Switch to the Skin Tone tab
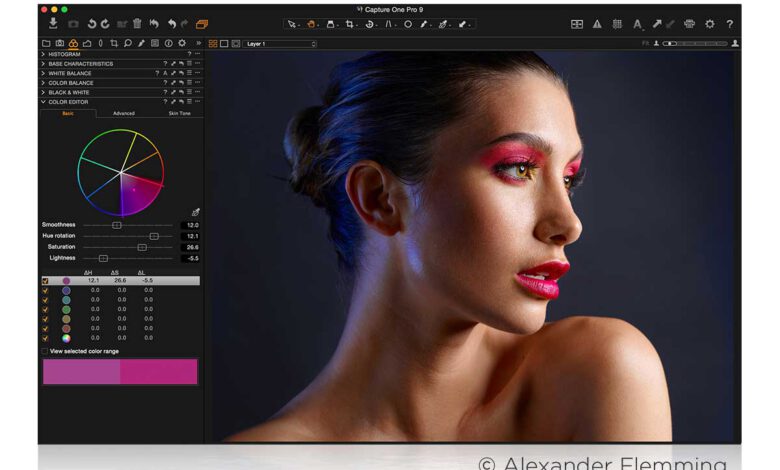Viewport: 780px width, 470px height. pos(179,113)
